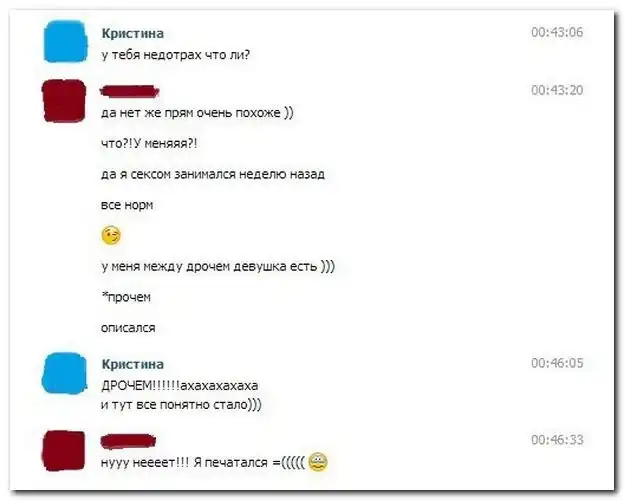Click Кристина's second blue avatar
Image resolution: width=625 pixels, height=501 pixels.
pos(65,373)
